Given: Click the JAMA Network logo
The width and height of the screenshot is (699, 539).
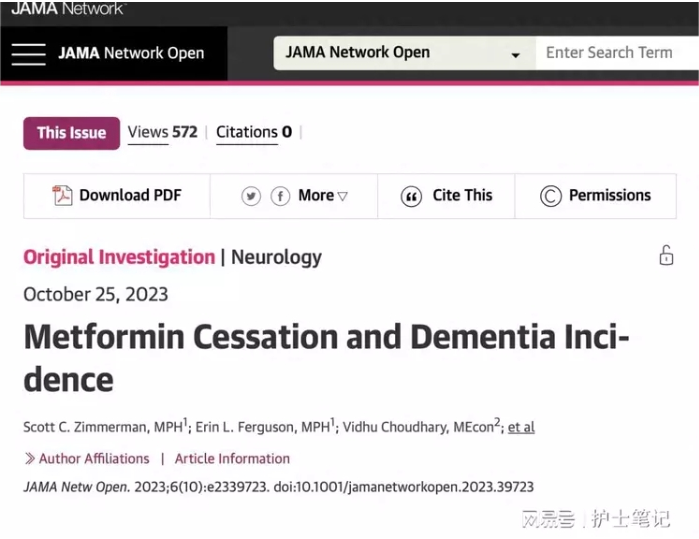Looking at the screenshot, I should click(68, 8).
